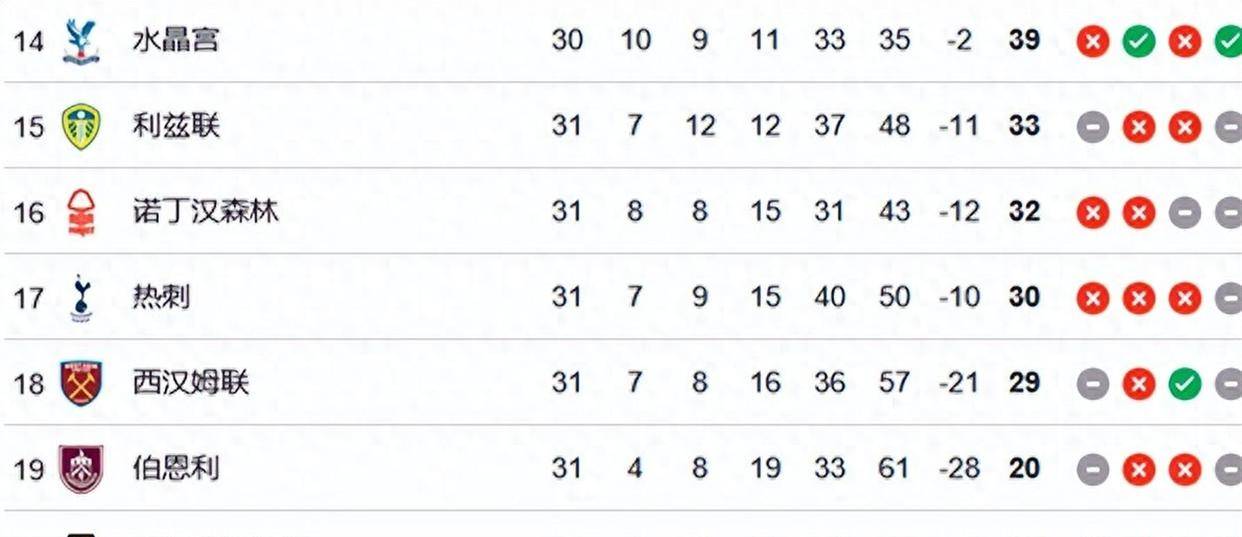Click the first grey draw icon for 诺丁汉森林
The height and width of the screenshot is (537, 1242).
(1184, 212)
